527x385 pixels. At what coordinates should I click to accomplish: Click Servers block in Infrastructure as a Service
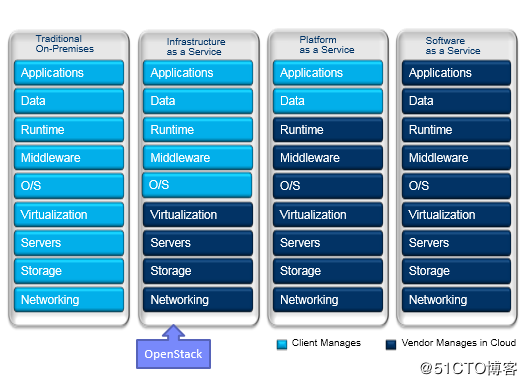coord(198,243)
